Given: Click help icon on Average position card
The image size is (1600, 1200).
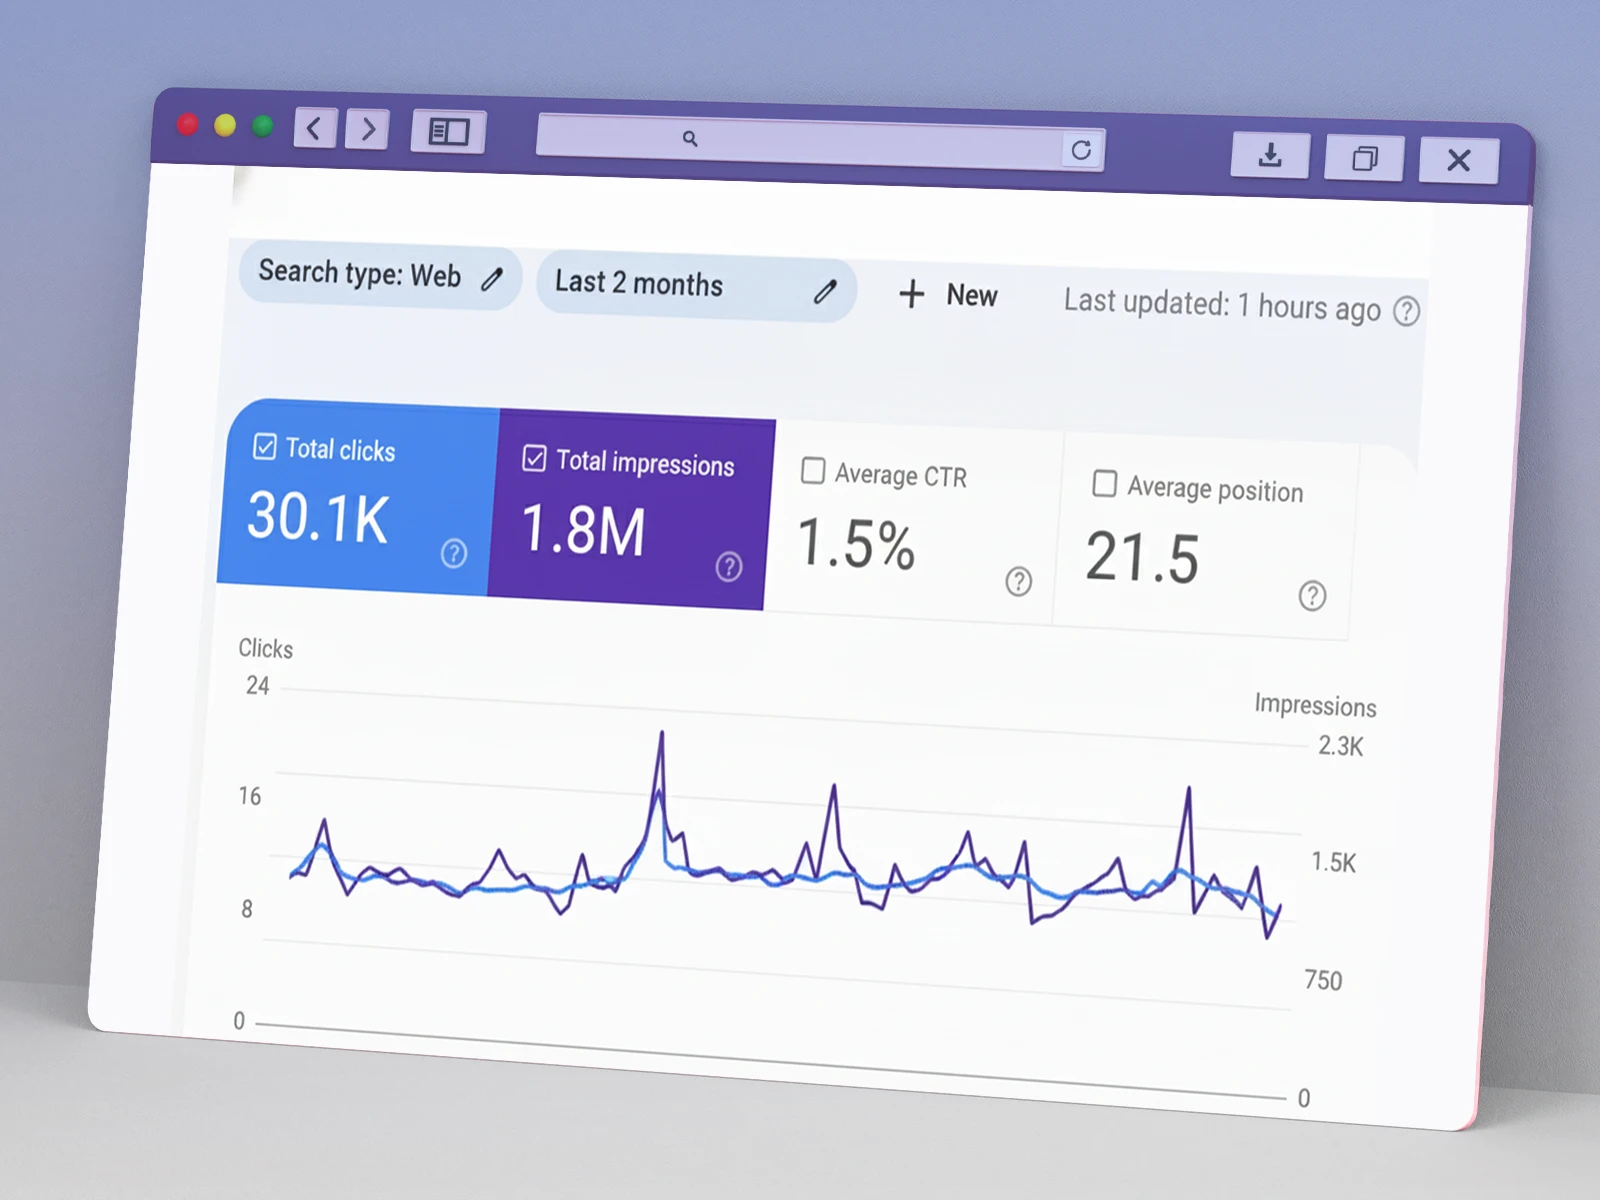Looking at the screenshot, I should point(1312,596).
